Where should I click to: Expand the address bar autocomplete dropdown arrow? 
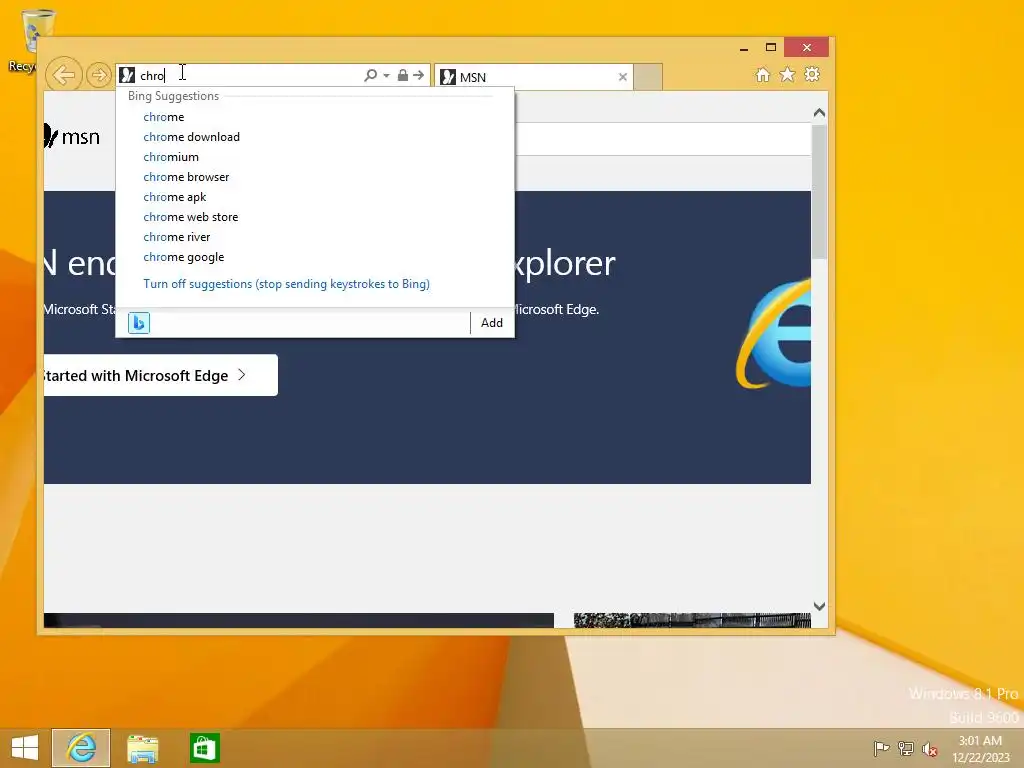[x=387, y=76]
